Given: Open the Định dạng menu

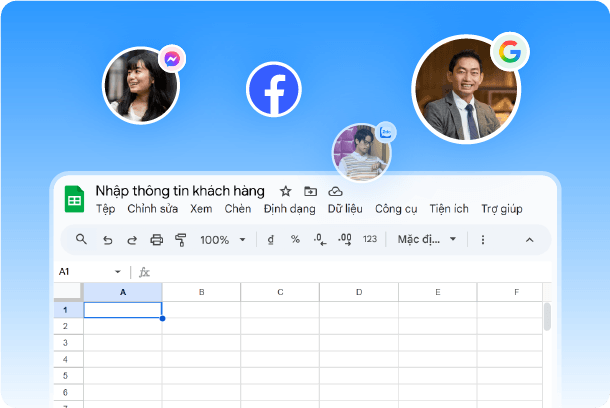Looking at the screenshot, I should tap(289, 209).
